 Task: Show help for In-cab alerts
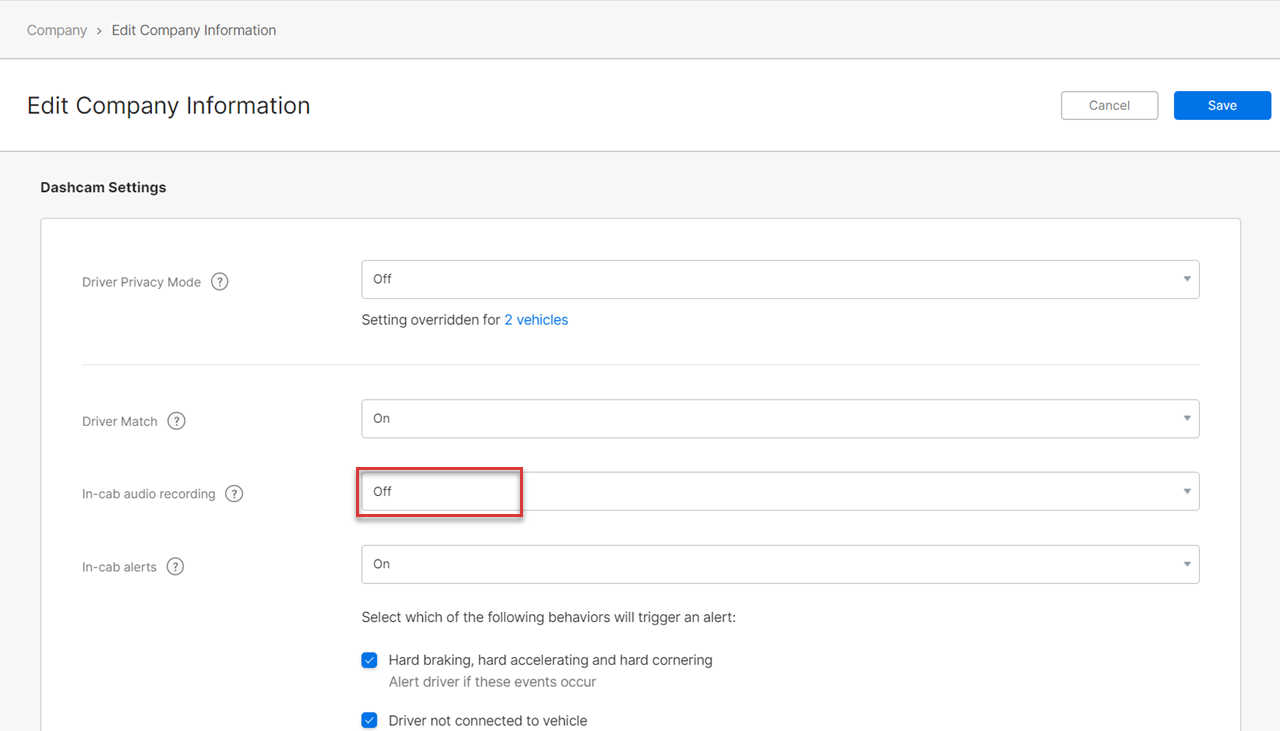pyautogui.click(x=175, y=567)
